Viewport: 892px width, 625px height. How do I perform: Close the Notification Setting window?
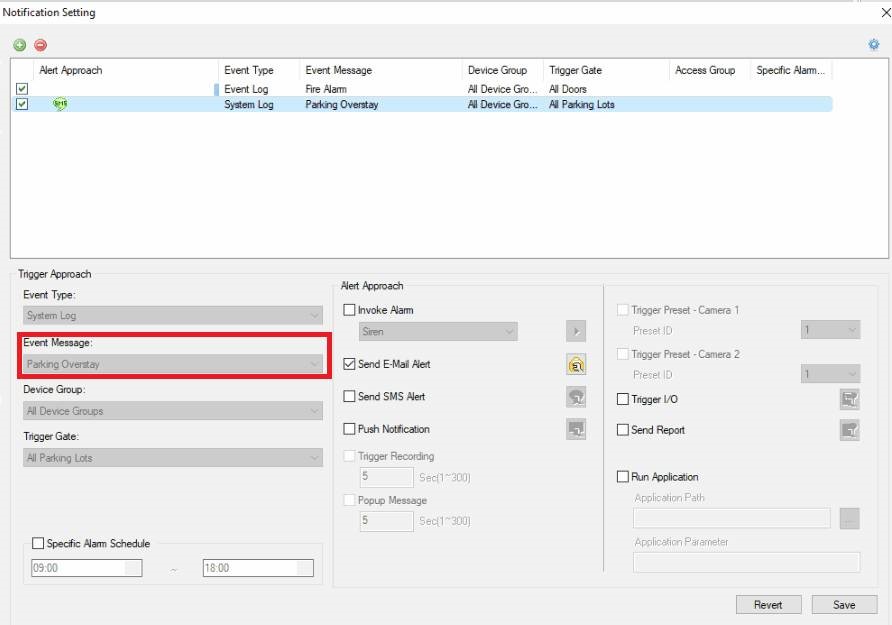coord(885,13)
